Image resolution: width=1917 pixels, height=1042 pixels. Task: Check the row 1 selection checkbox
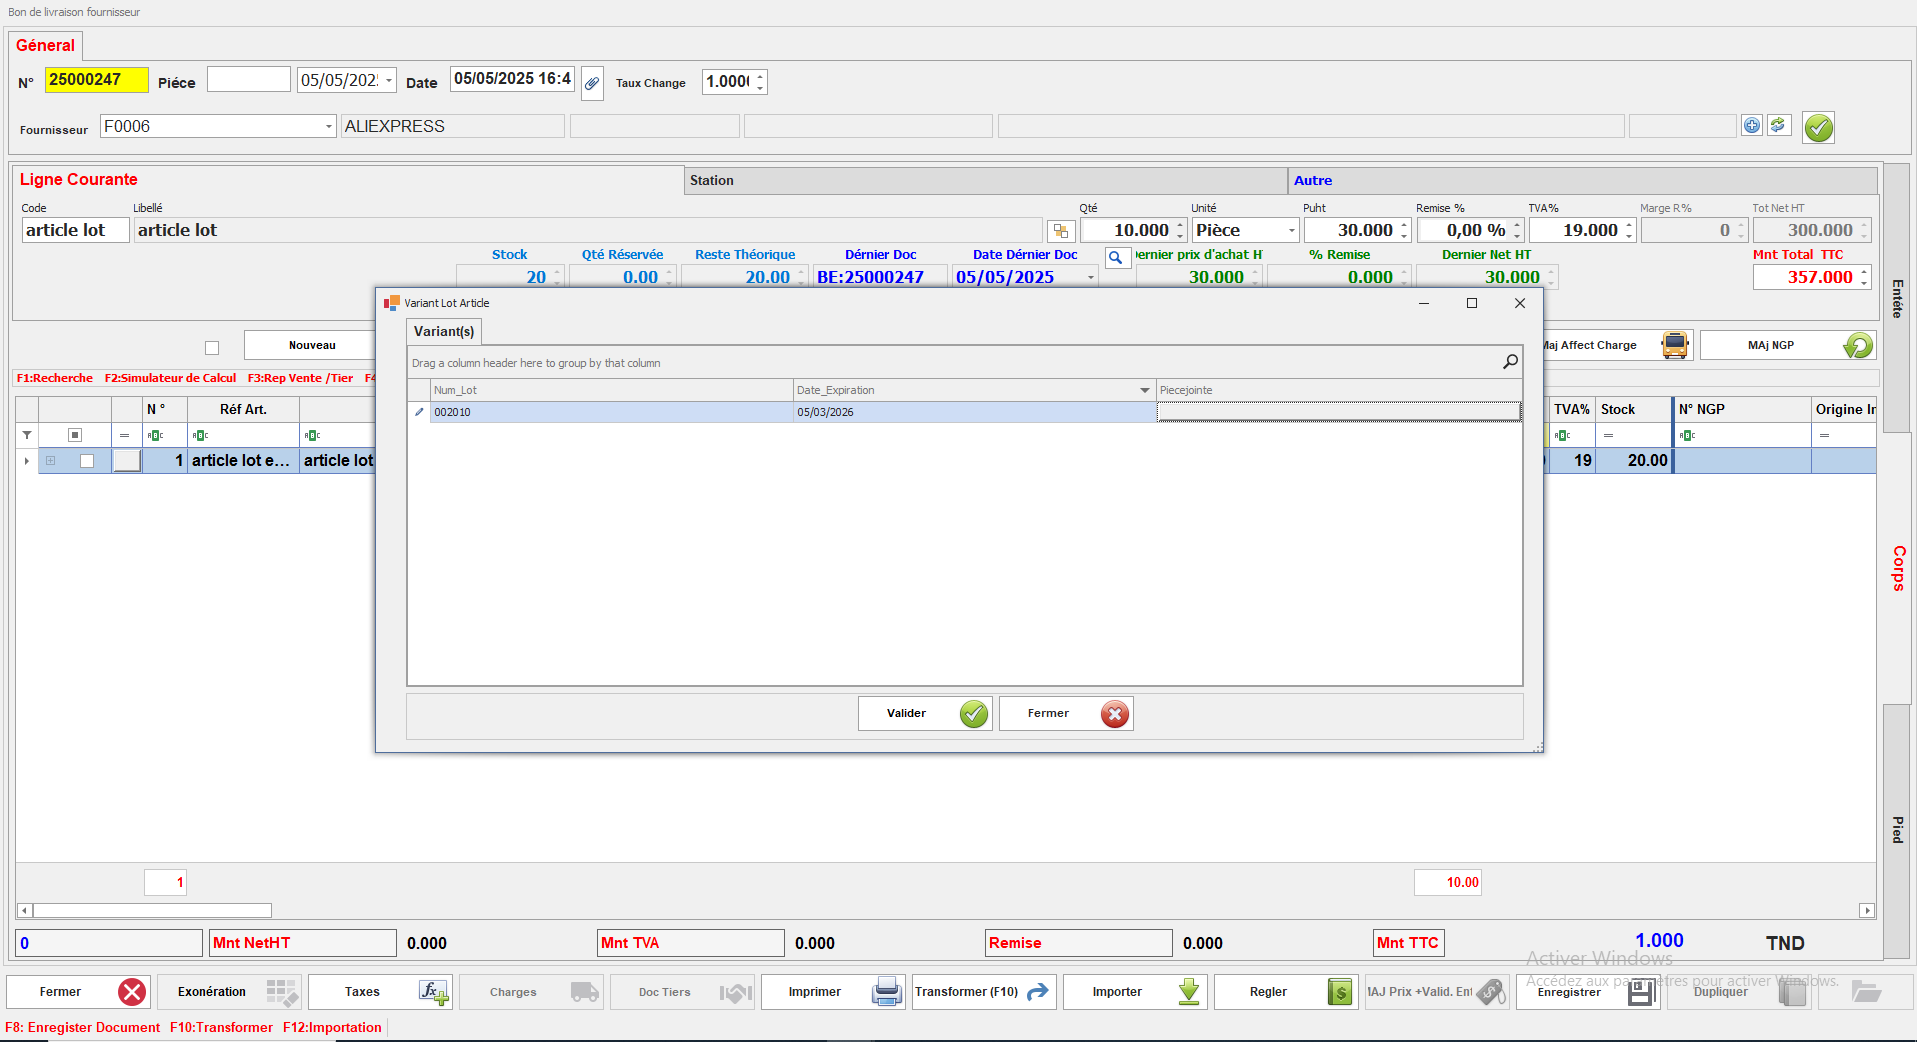[x=87, y=461]
